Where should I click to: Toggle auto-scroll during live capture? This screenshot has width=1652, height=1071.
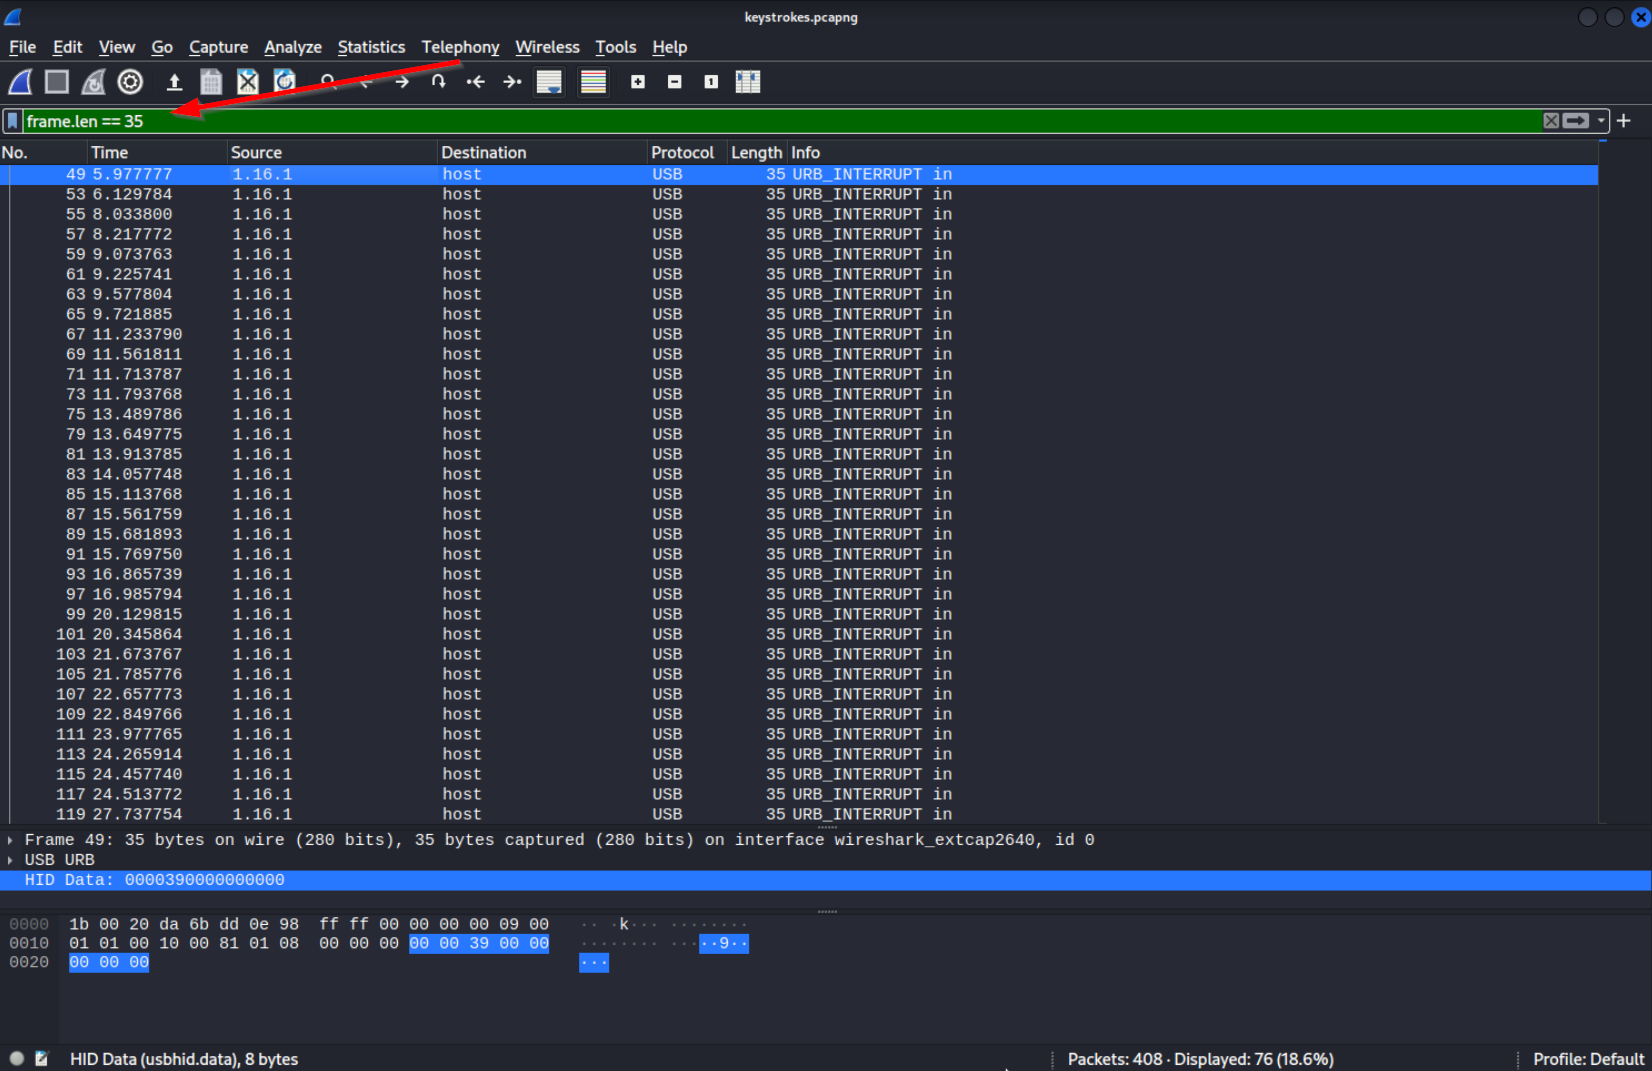[549, 82]
